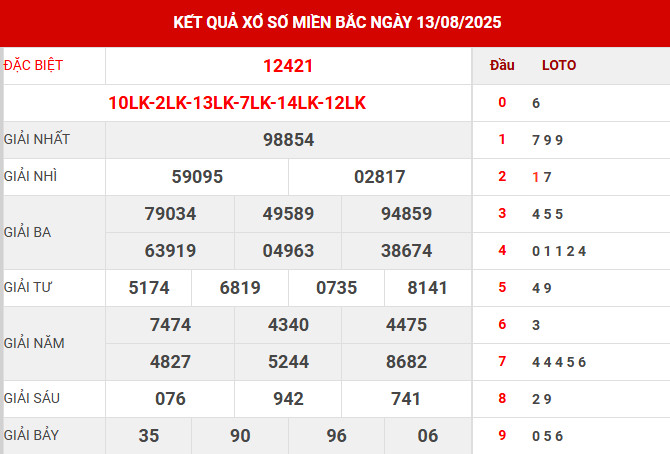Image resolution: width=670 pixels, height=454 pixels.
Task: Click the special prize number 12421
Action: click(x=288, y=66)
